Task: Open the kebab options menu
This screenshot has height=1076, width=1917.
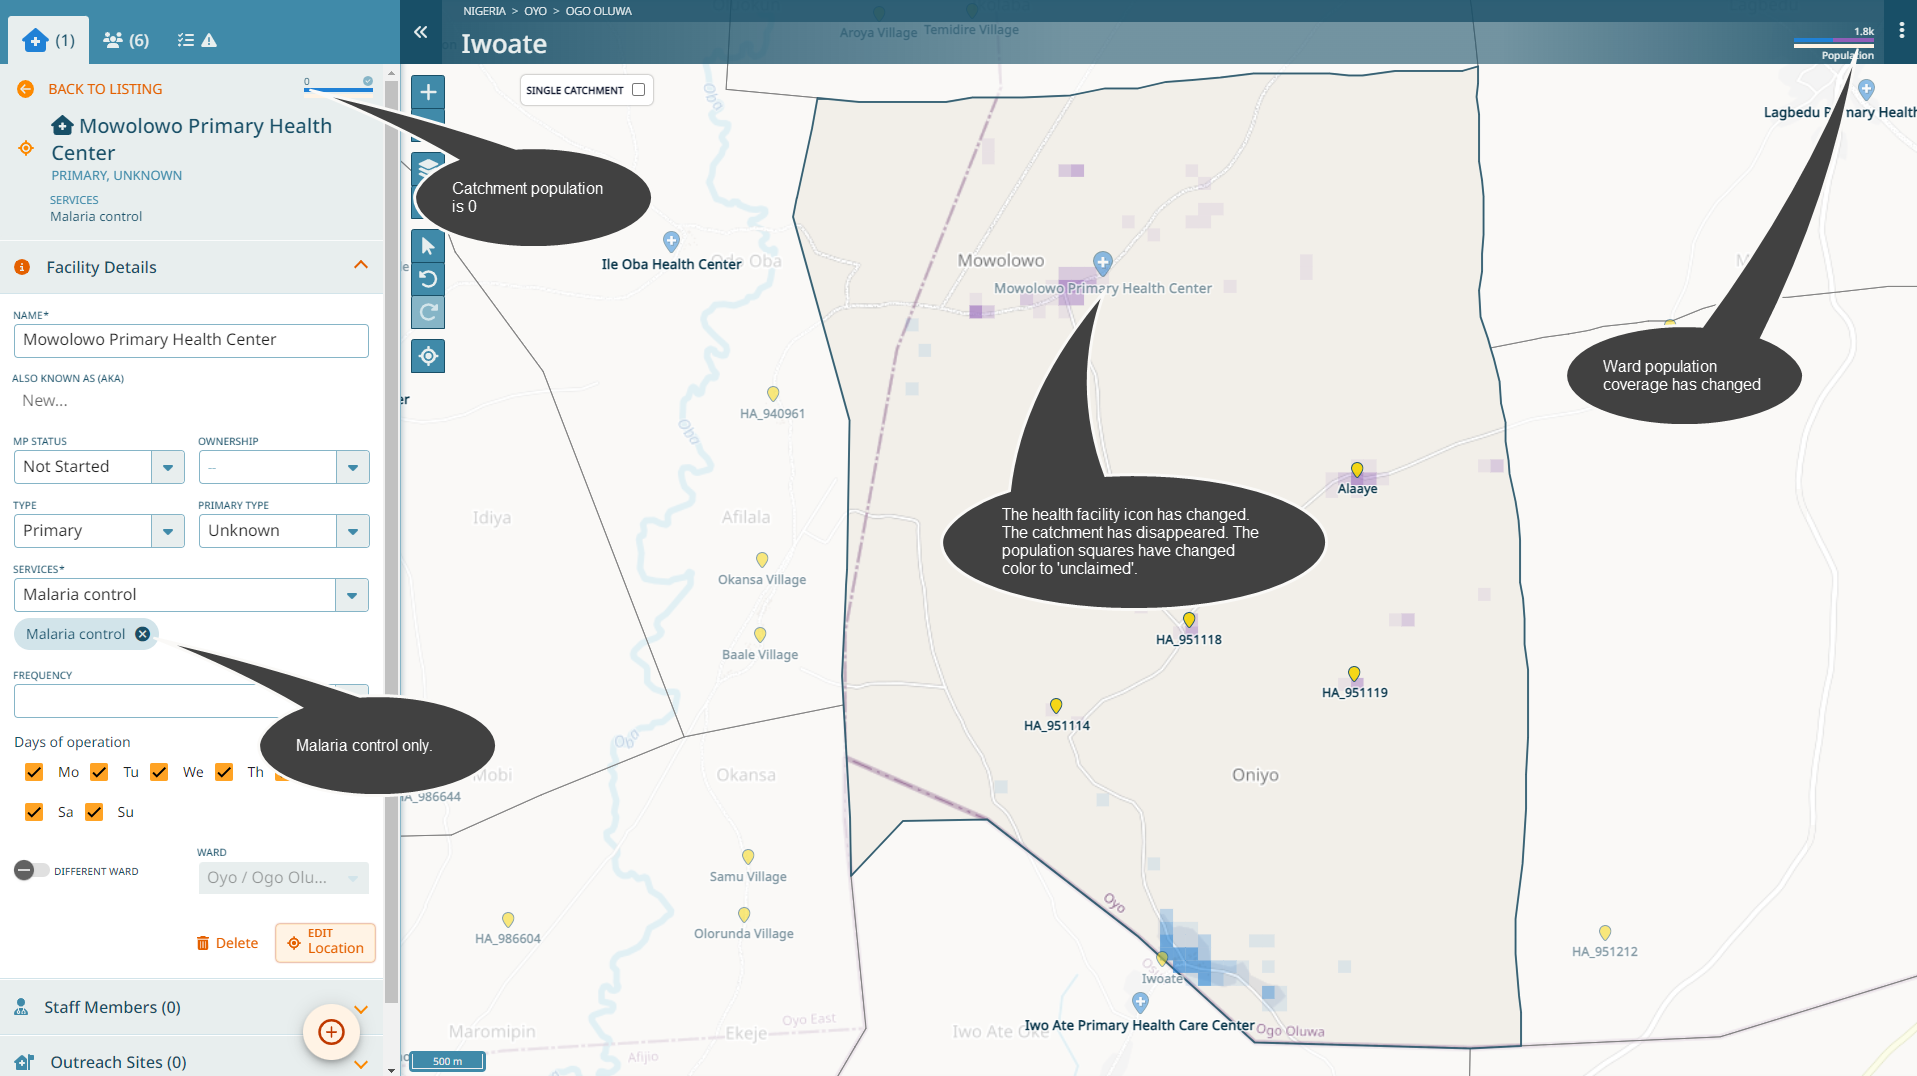Action: click(x=1902, y=31)
